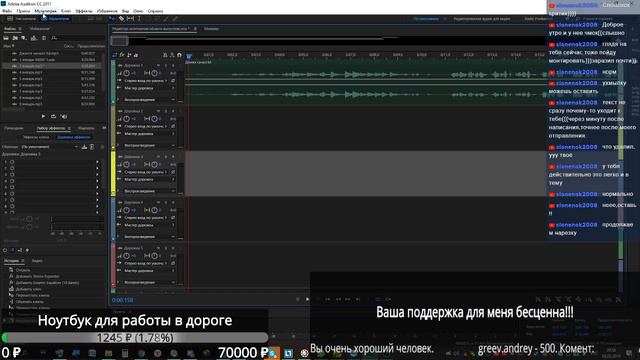Open Дорожка 1 input dropdown Стерео вход

[x=146, y=81]
